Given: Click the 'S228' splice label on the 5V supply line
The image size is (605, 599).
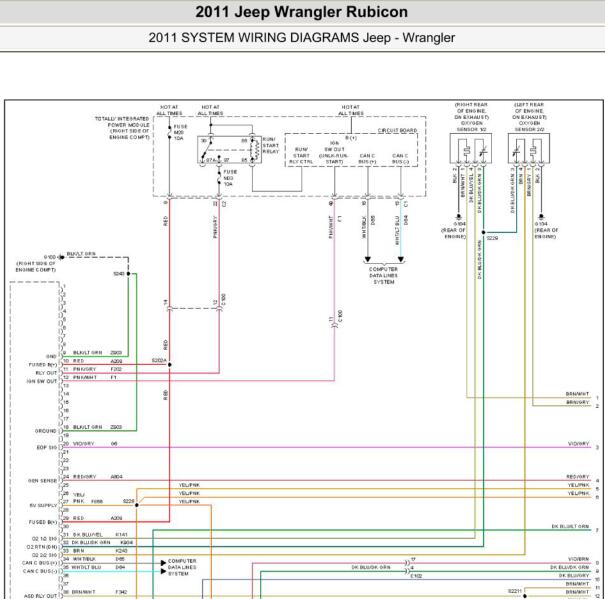Looking at the screenshot, I should (128, 501).
